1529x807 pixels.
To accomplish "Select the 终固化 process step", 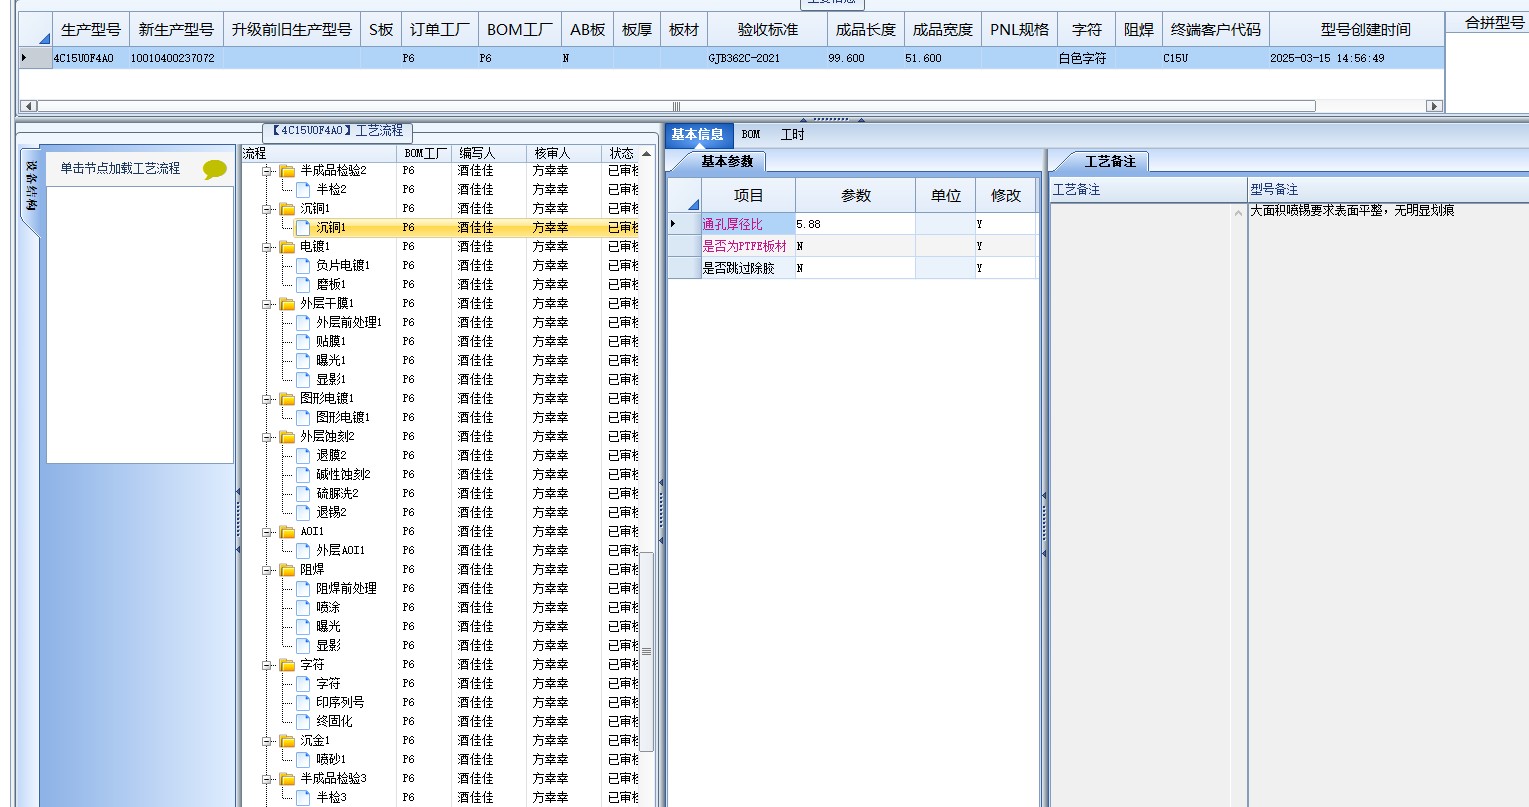I will pos(334,721).
